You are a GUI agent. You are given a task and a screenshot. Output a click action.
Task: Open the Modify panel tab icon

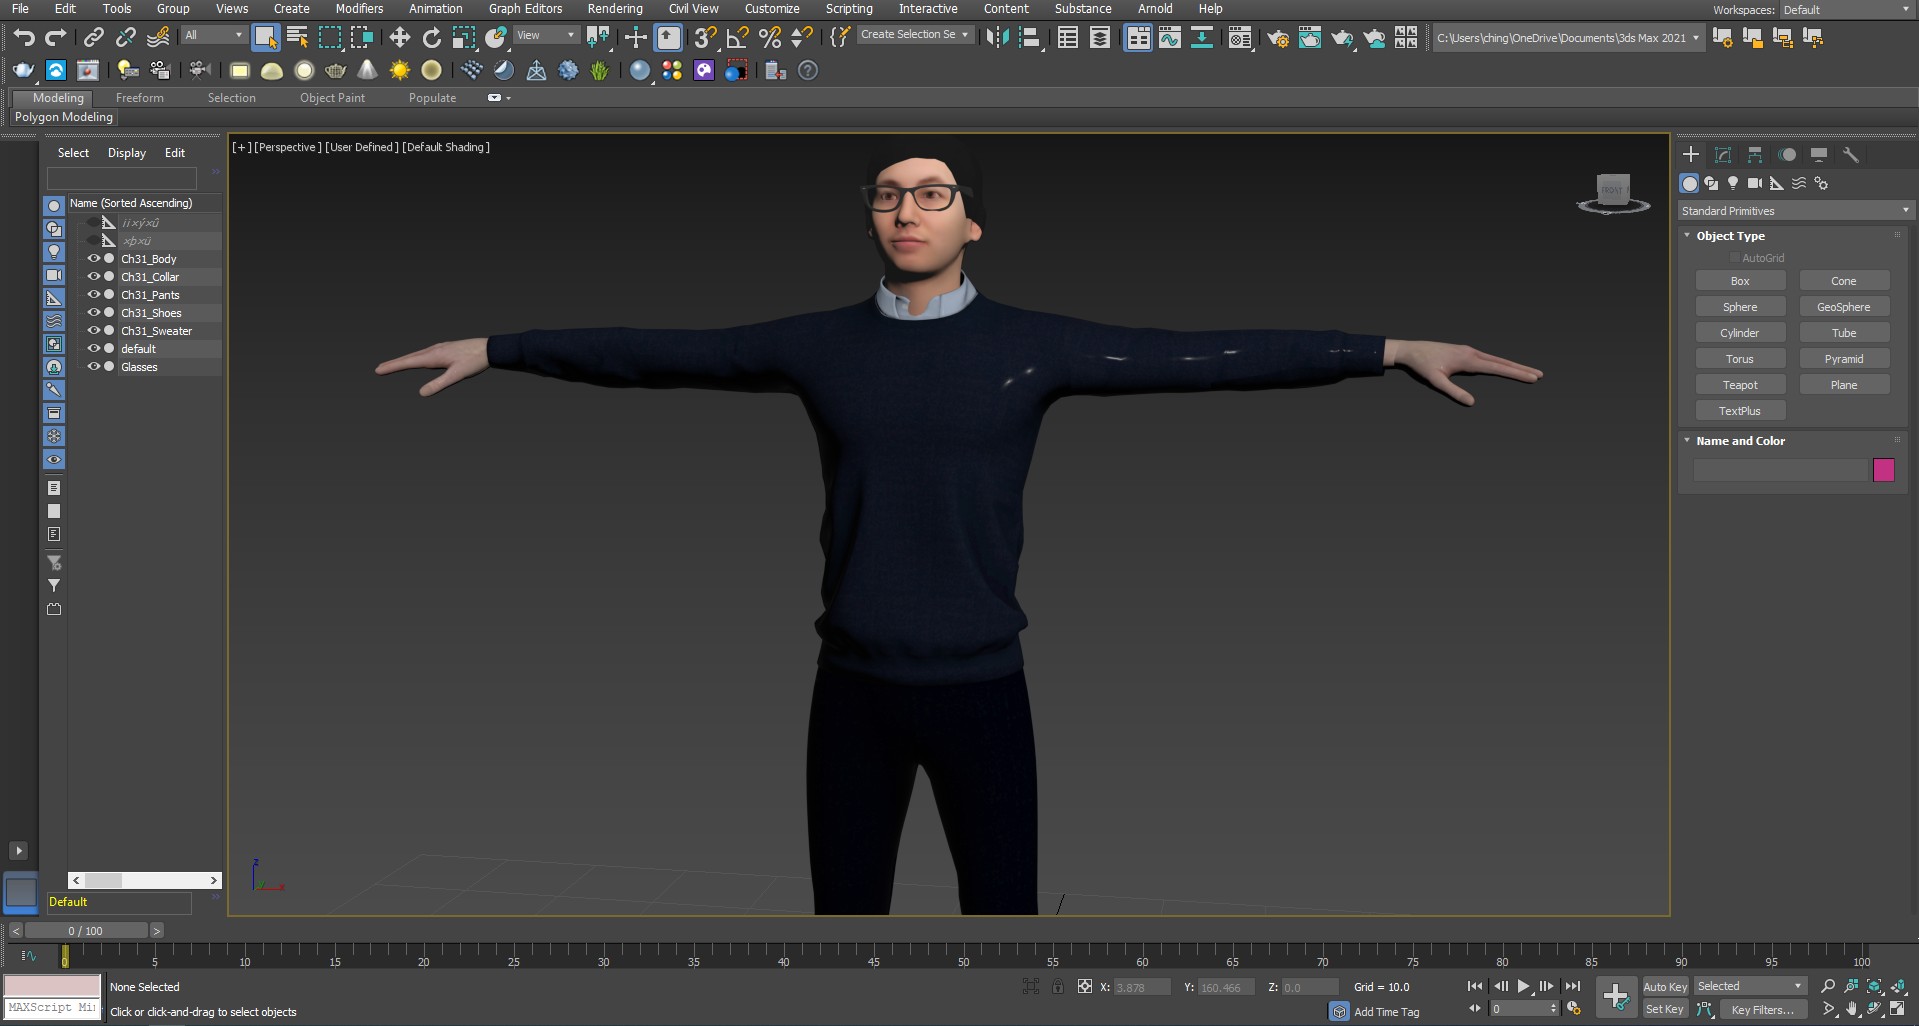(1723, 155)
